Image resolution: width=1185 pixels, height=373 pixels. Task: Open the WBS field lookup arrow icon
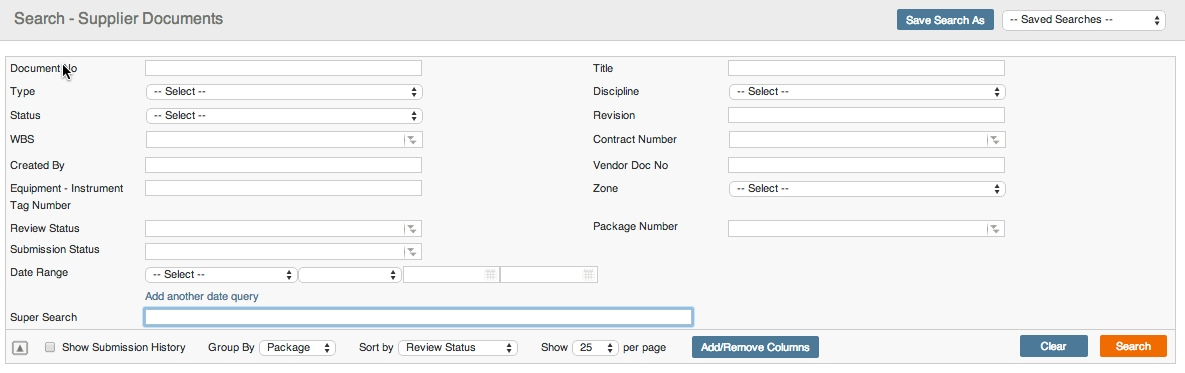412,140
